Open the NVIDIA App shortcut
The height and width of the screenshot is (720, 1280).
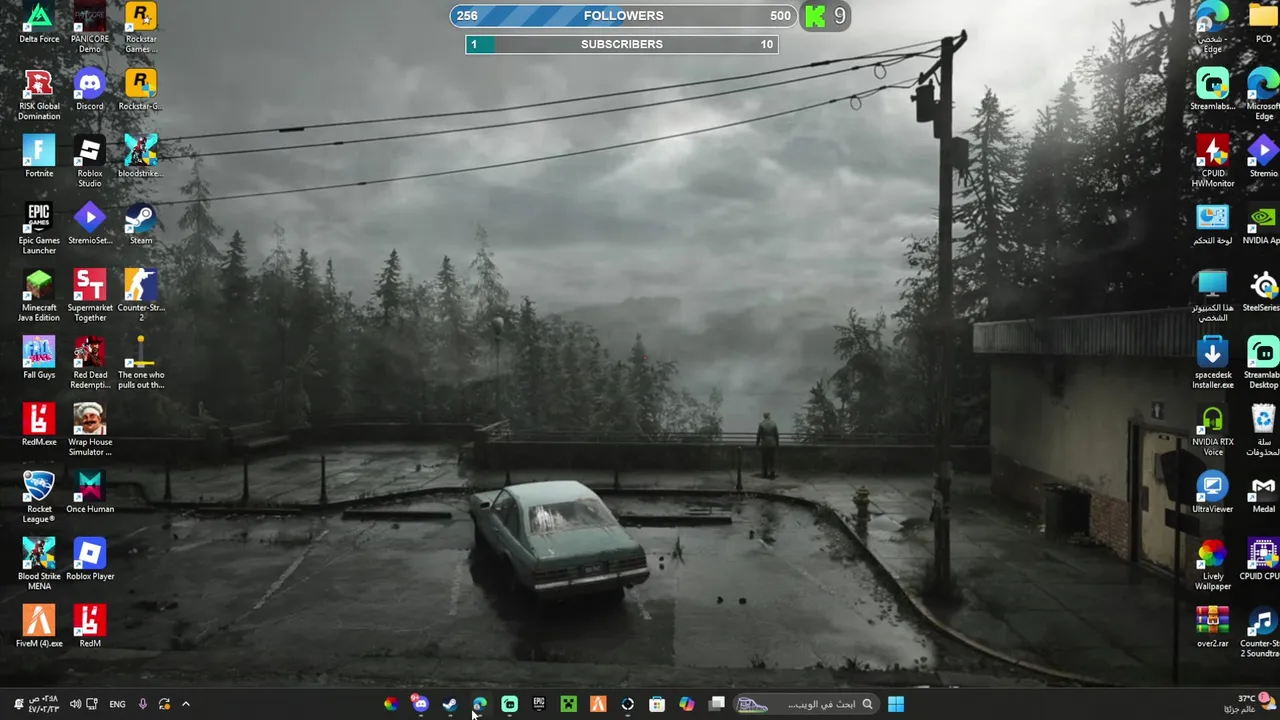click(1263, 224)
